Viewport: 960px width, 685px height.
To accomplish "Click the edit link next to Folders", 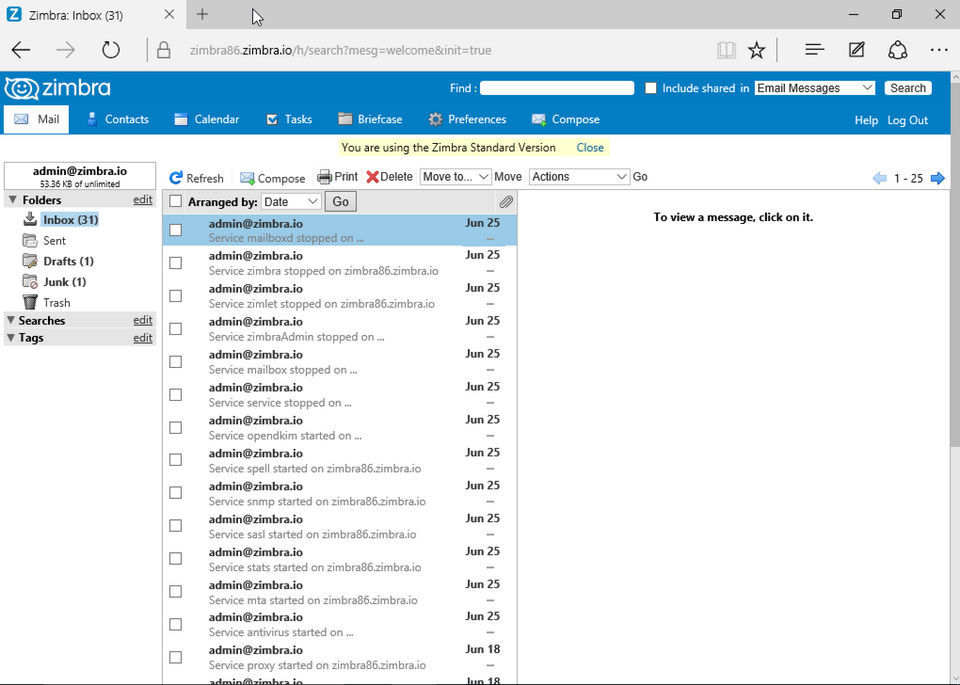I will [x=143, y=200].
